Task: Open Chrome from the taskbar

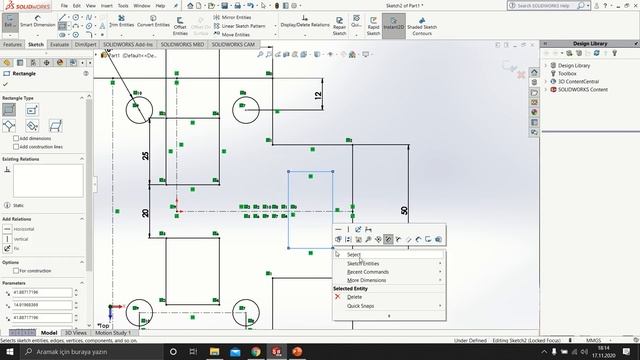Action: [256, 351]
